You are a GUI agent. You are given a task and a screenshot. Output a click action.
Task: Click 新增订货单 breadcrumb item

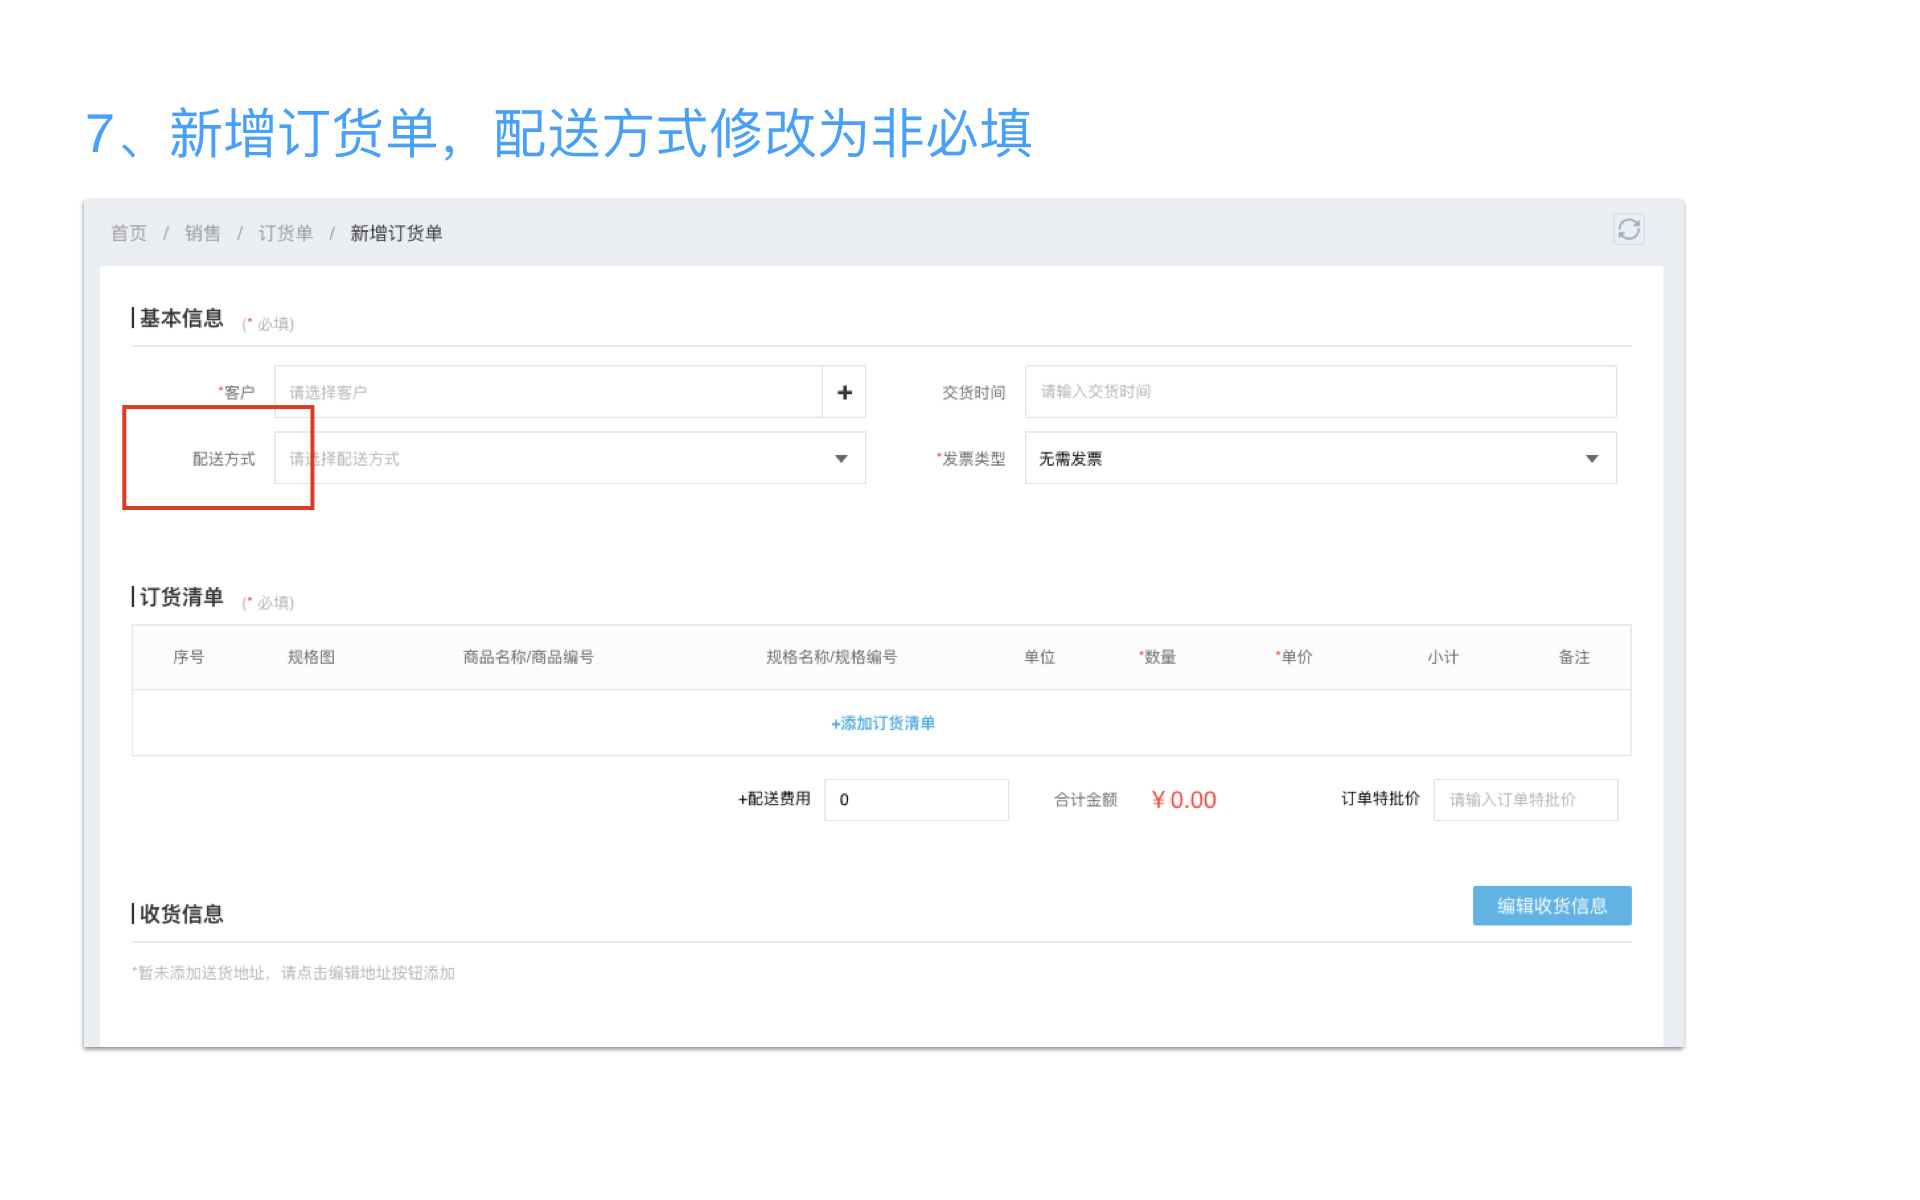tap(396, 233)
